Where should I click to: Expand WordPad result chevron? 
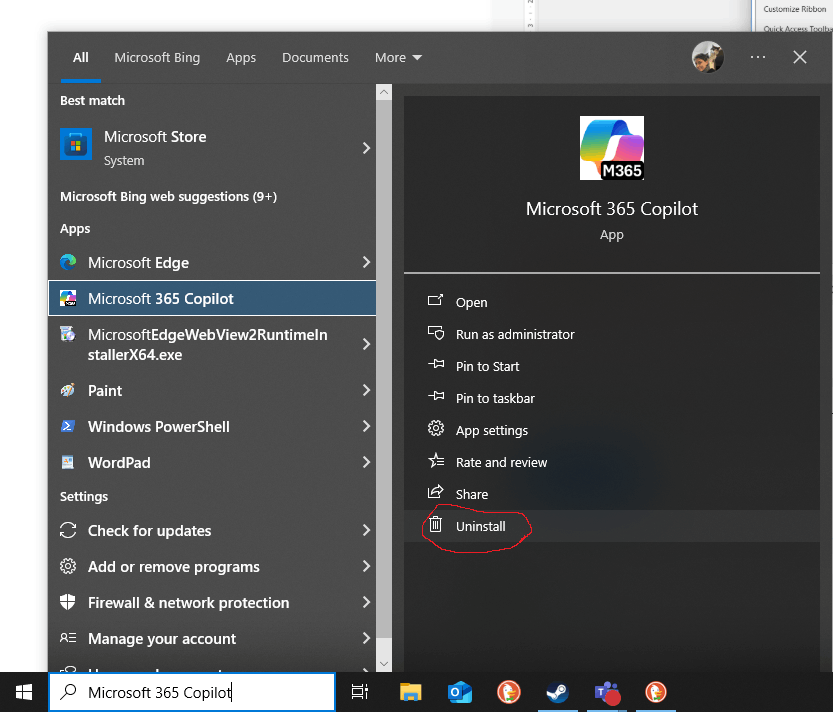pyautogui.click(x=366, y=462)
